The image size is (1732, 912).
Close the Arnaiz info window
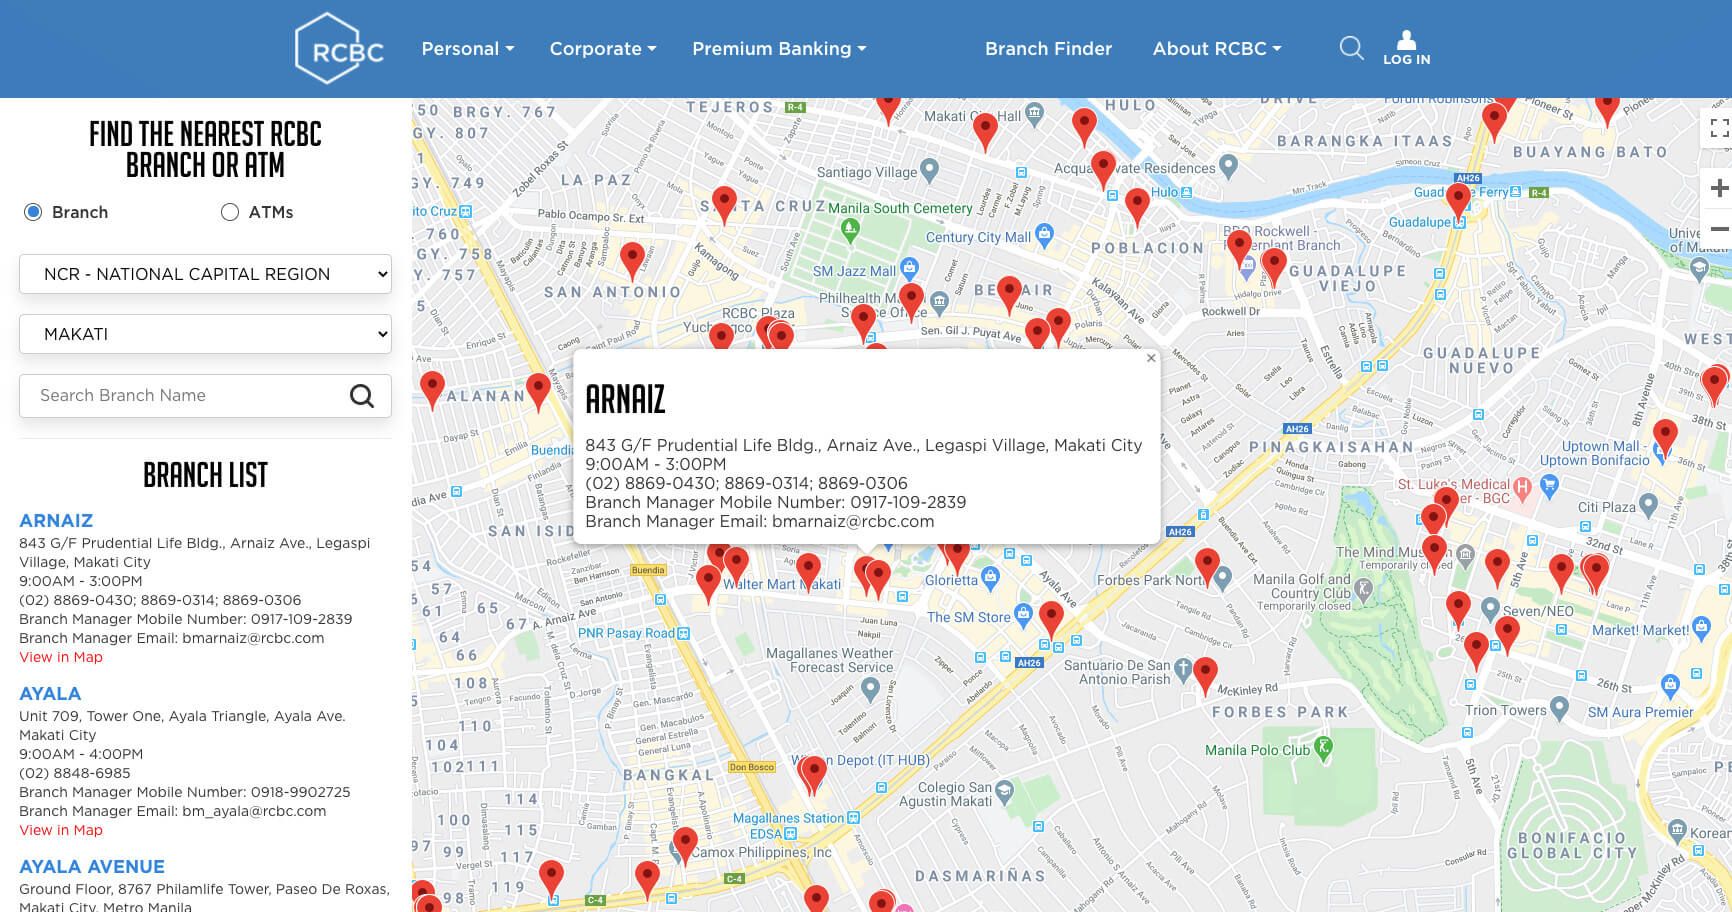[x=1150, y=358]
